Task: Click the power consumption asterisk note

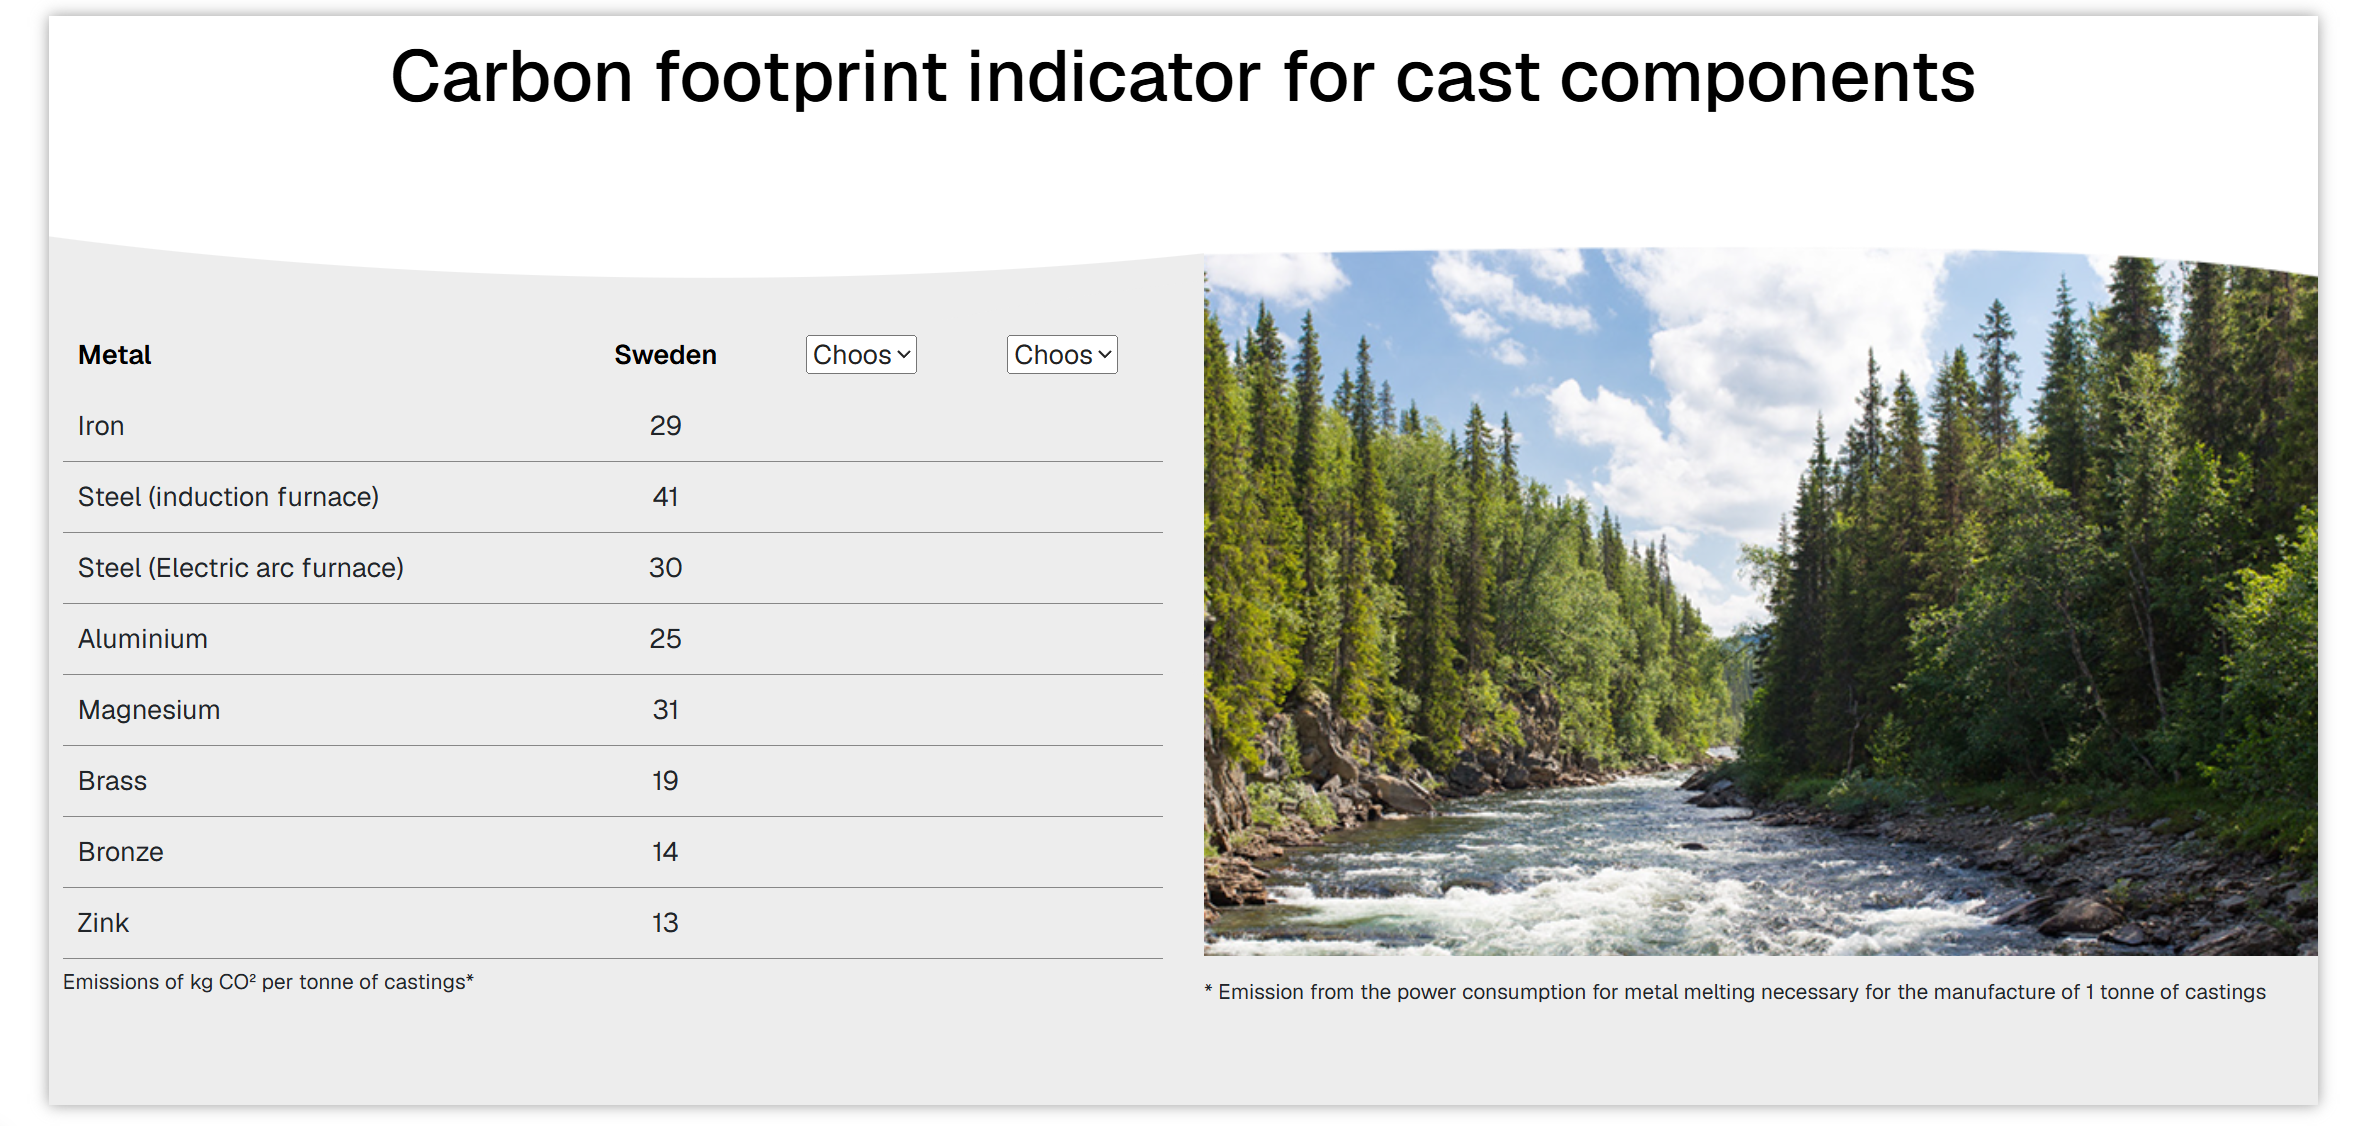Action: pos(1735,992)
